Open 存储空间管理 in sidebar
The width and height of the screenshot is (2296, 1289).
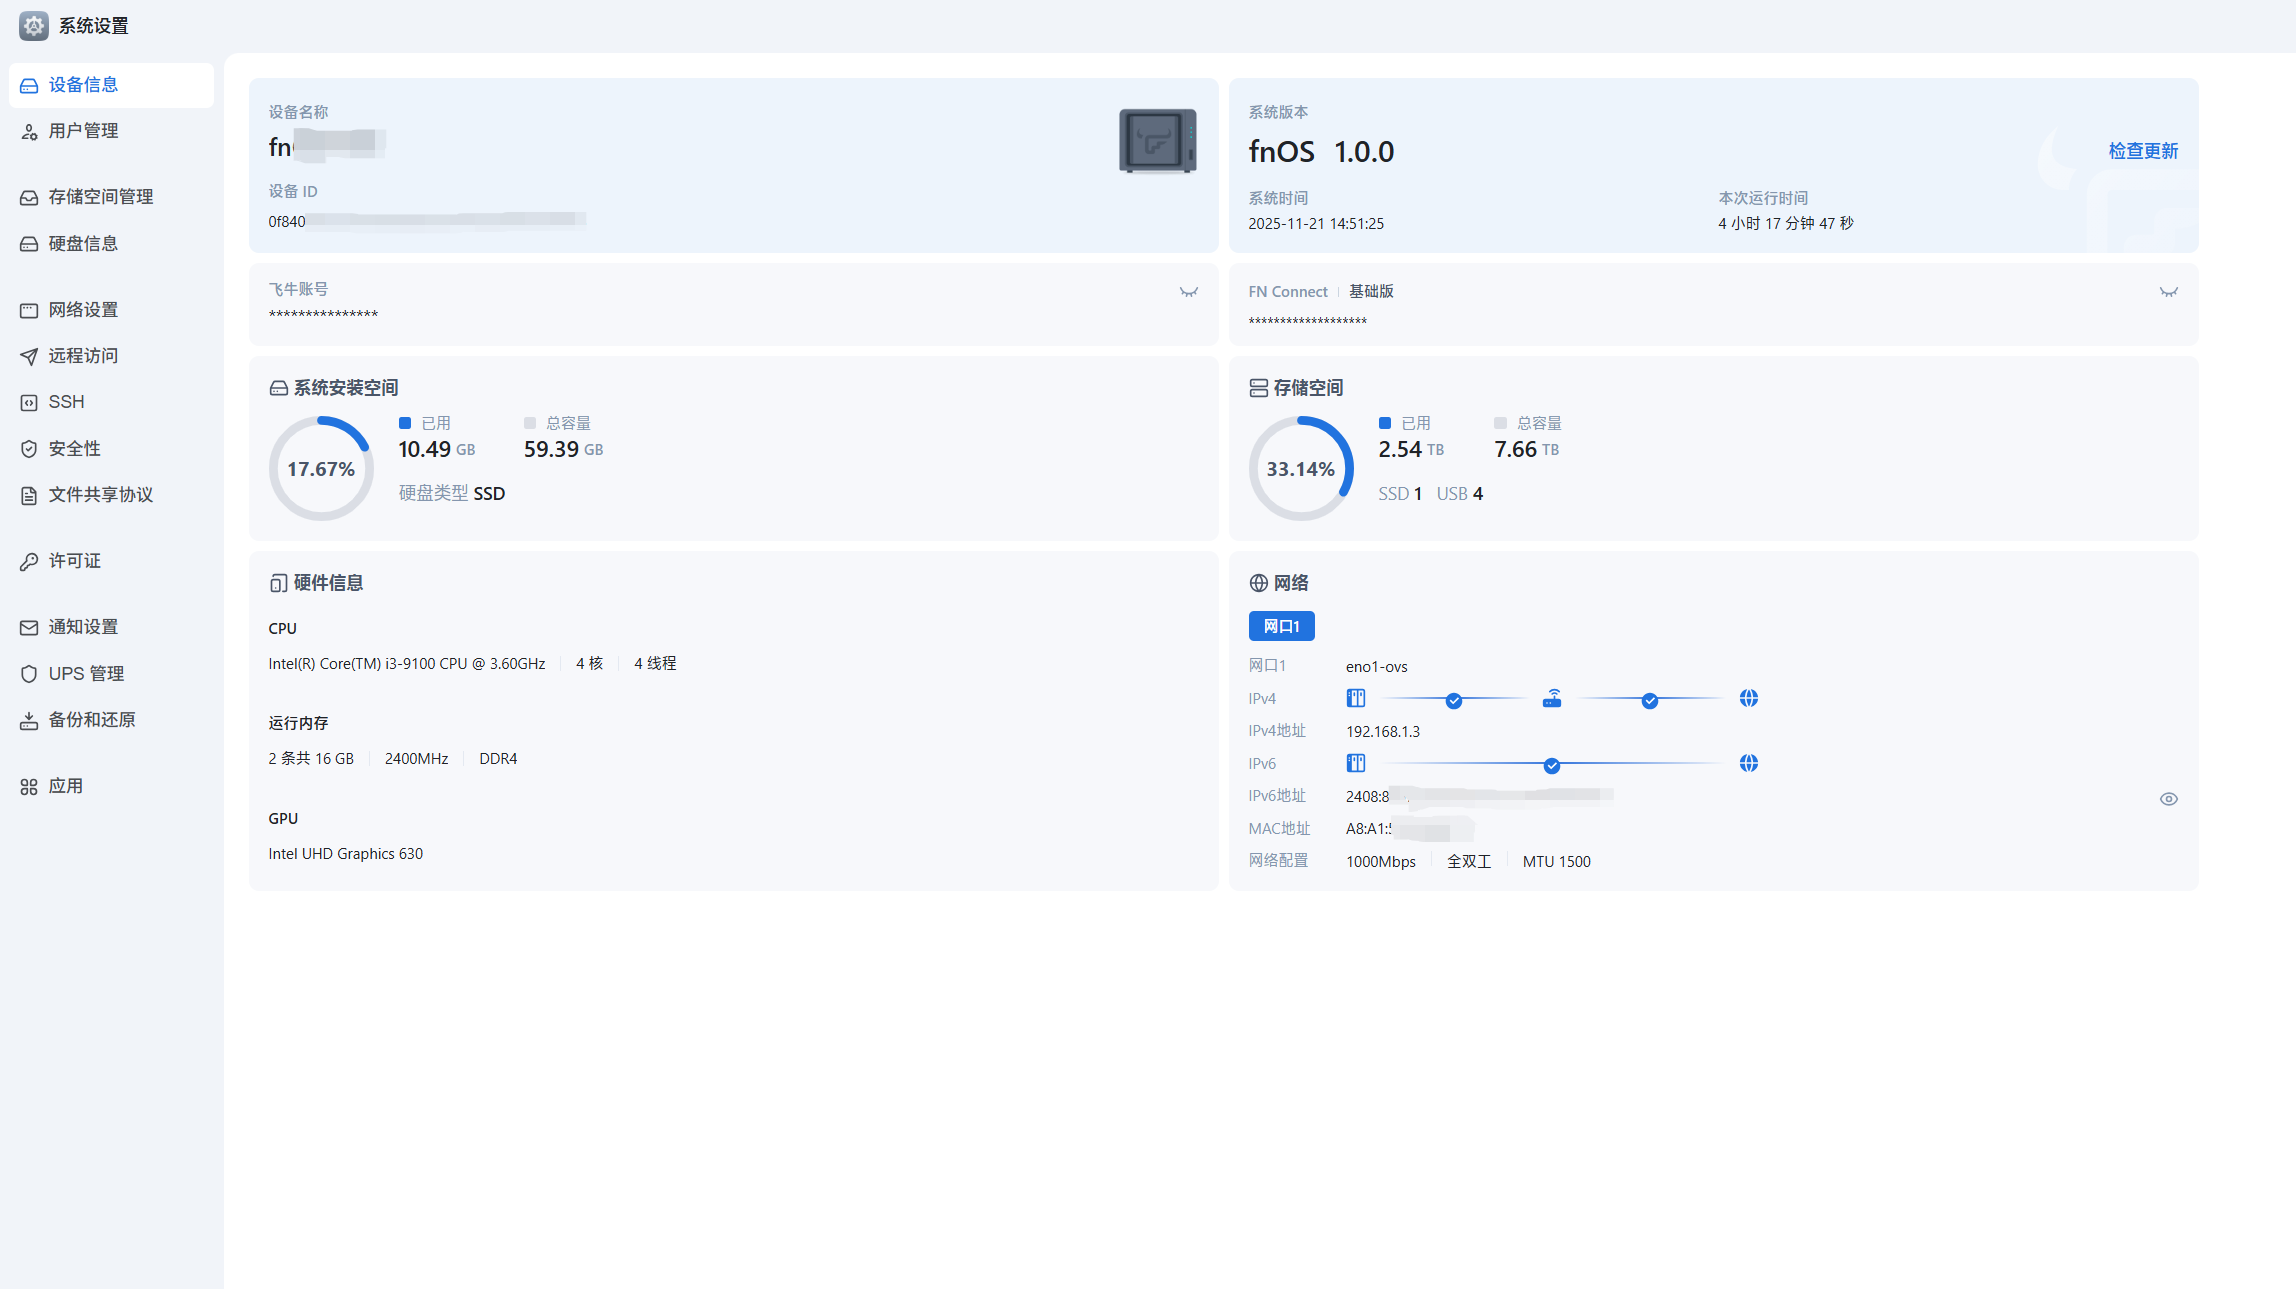pos(100,197)
